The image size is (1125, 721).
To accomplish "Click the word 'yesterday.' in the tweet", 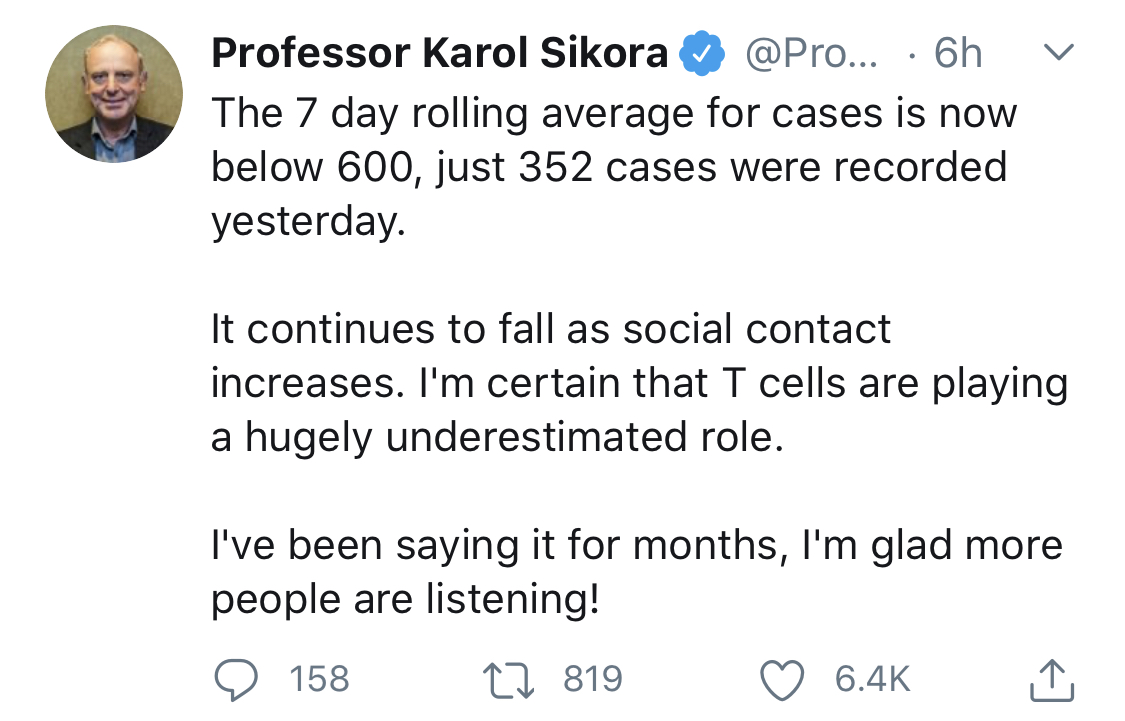I will (x=308, y=222).
